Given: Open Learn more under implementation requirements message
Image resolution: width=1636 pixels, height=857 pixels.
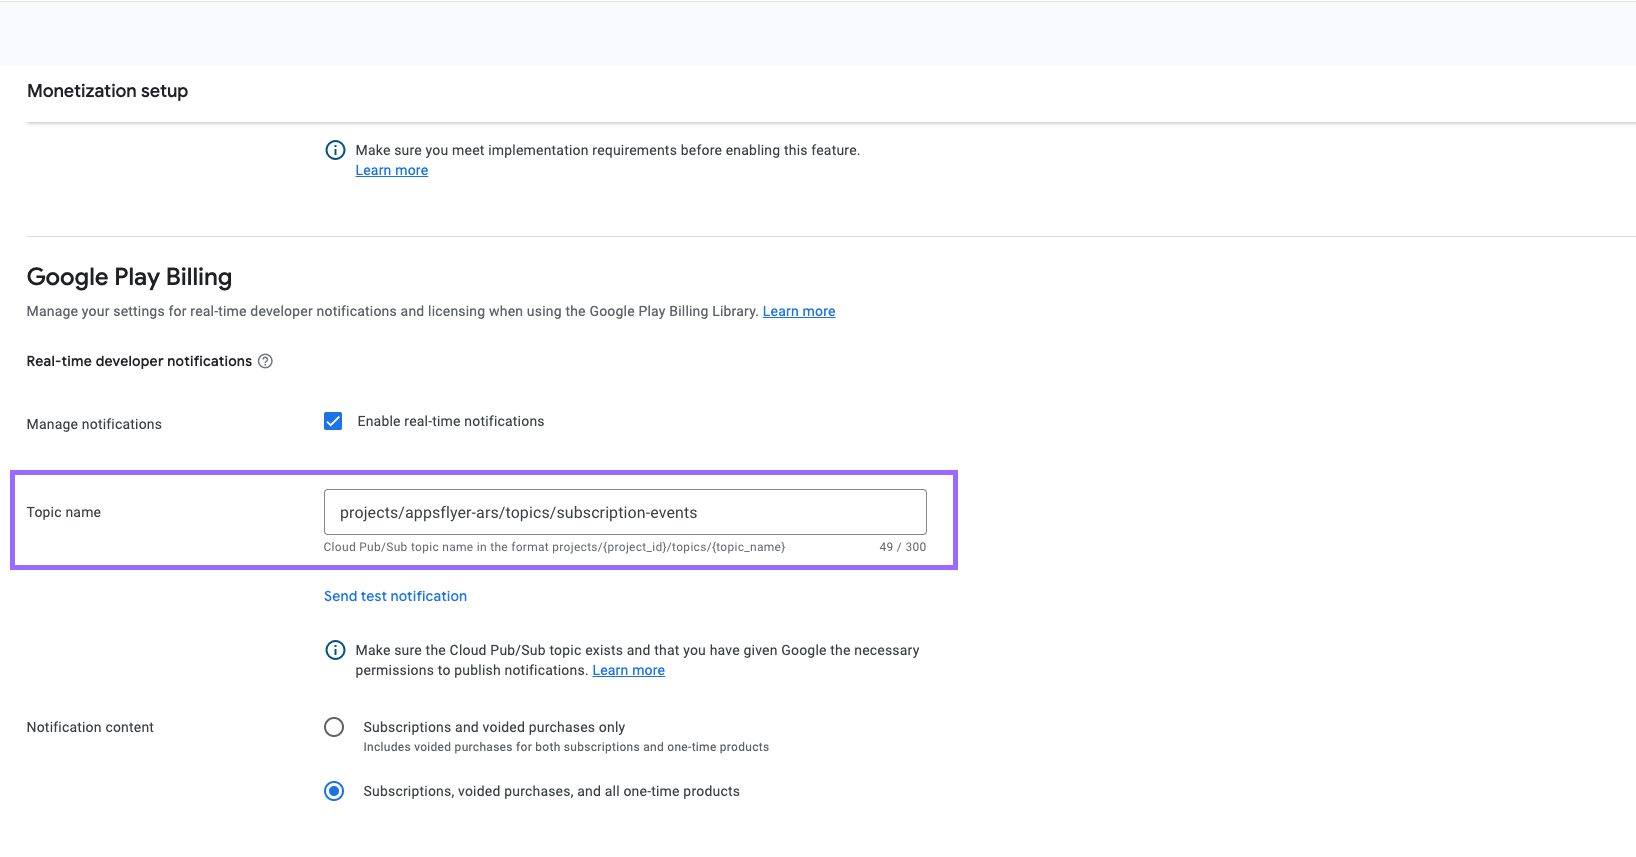Looking at the screenshot, I should click(x=391, y=171).
